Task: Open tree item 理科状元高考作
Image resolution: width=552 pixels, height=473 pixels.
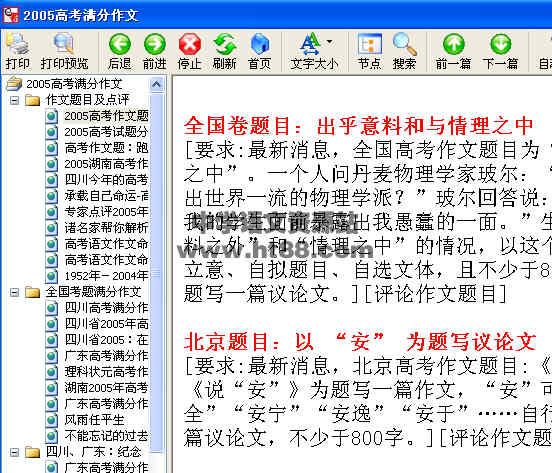Action: pyautogui.click(x=106, y=372)
